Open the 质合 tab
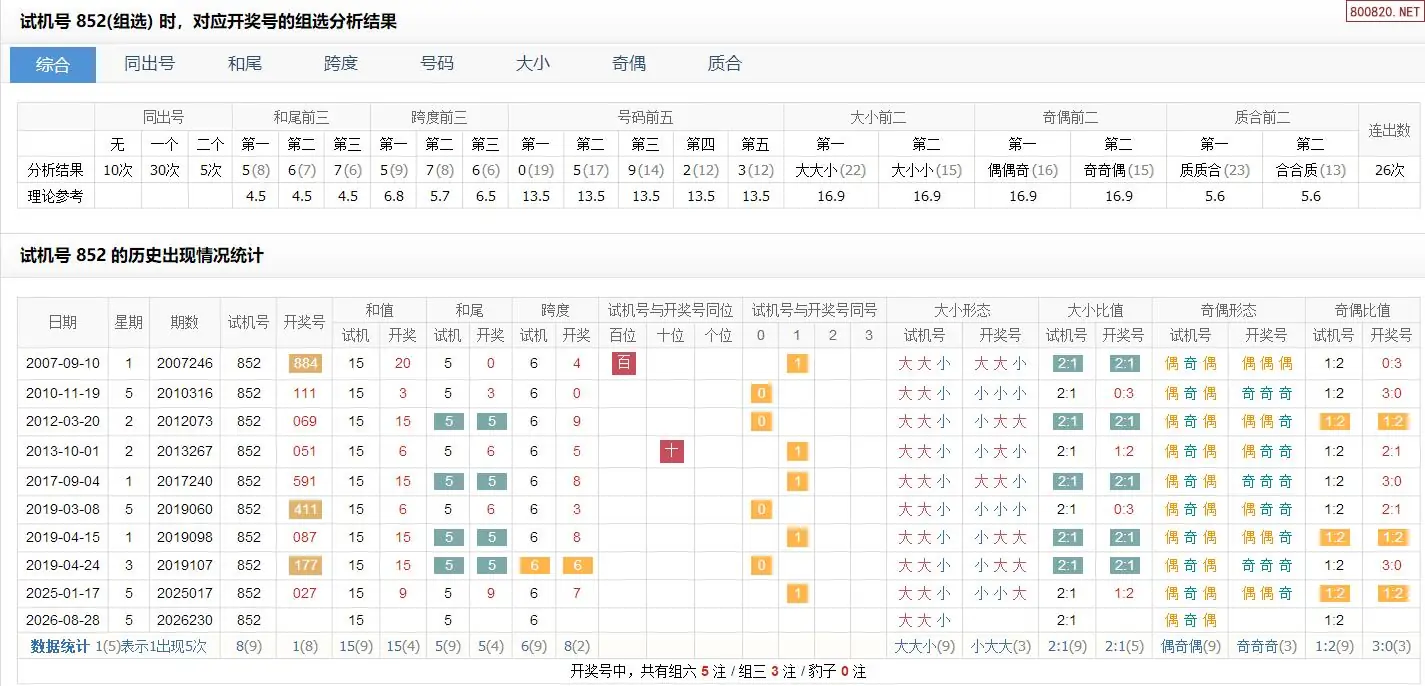The height and width of the screenshot is (686, 1425). point(725,64)
